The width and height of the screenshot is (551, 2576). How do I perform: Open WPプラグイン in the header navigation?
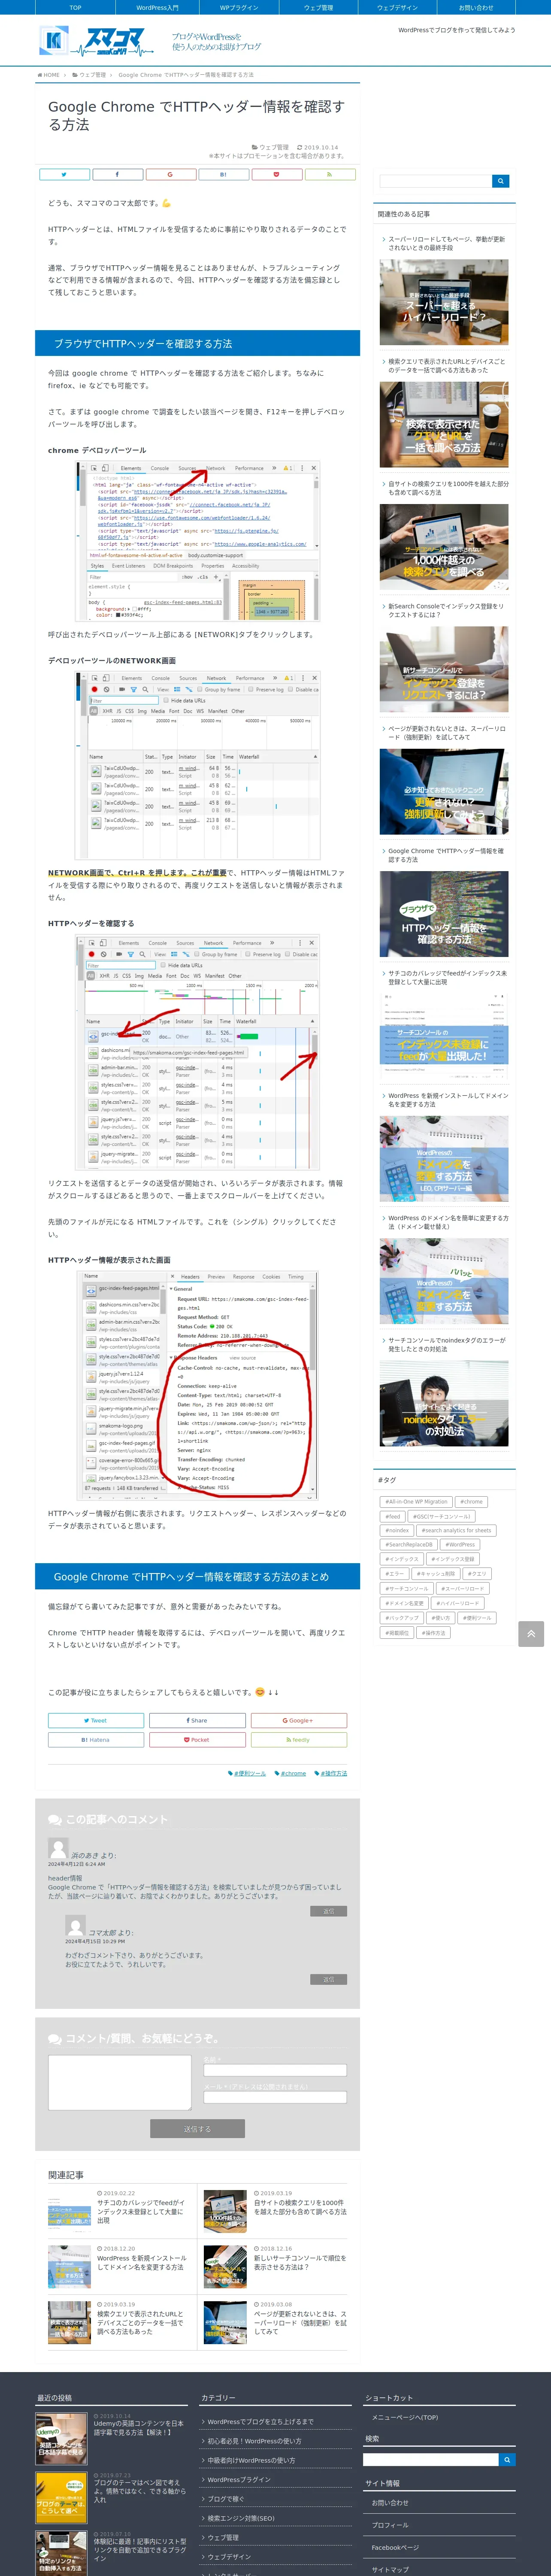click(238, 7)
